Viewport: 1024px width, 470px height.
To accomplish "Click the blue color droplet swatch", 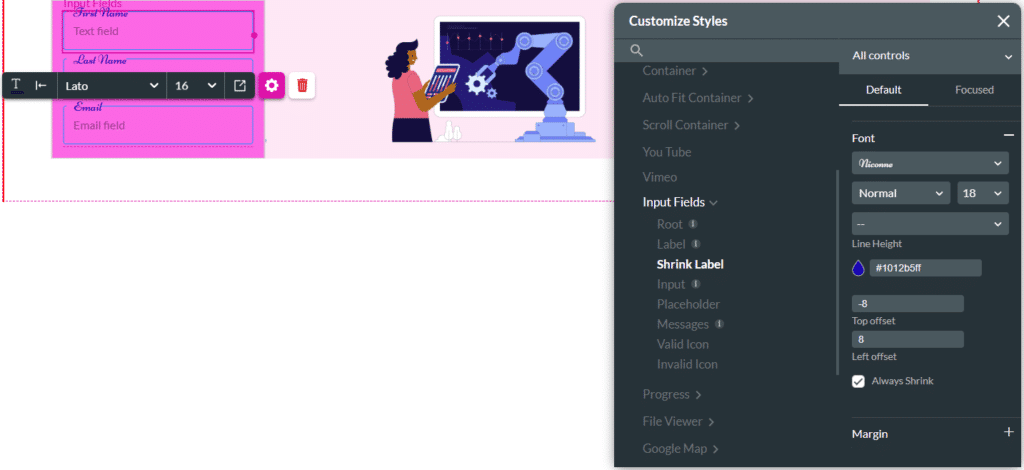I will click(x=858, y=268).
